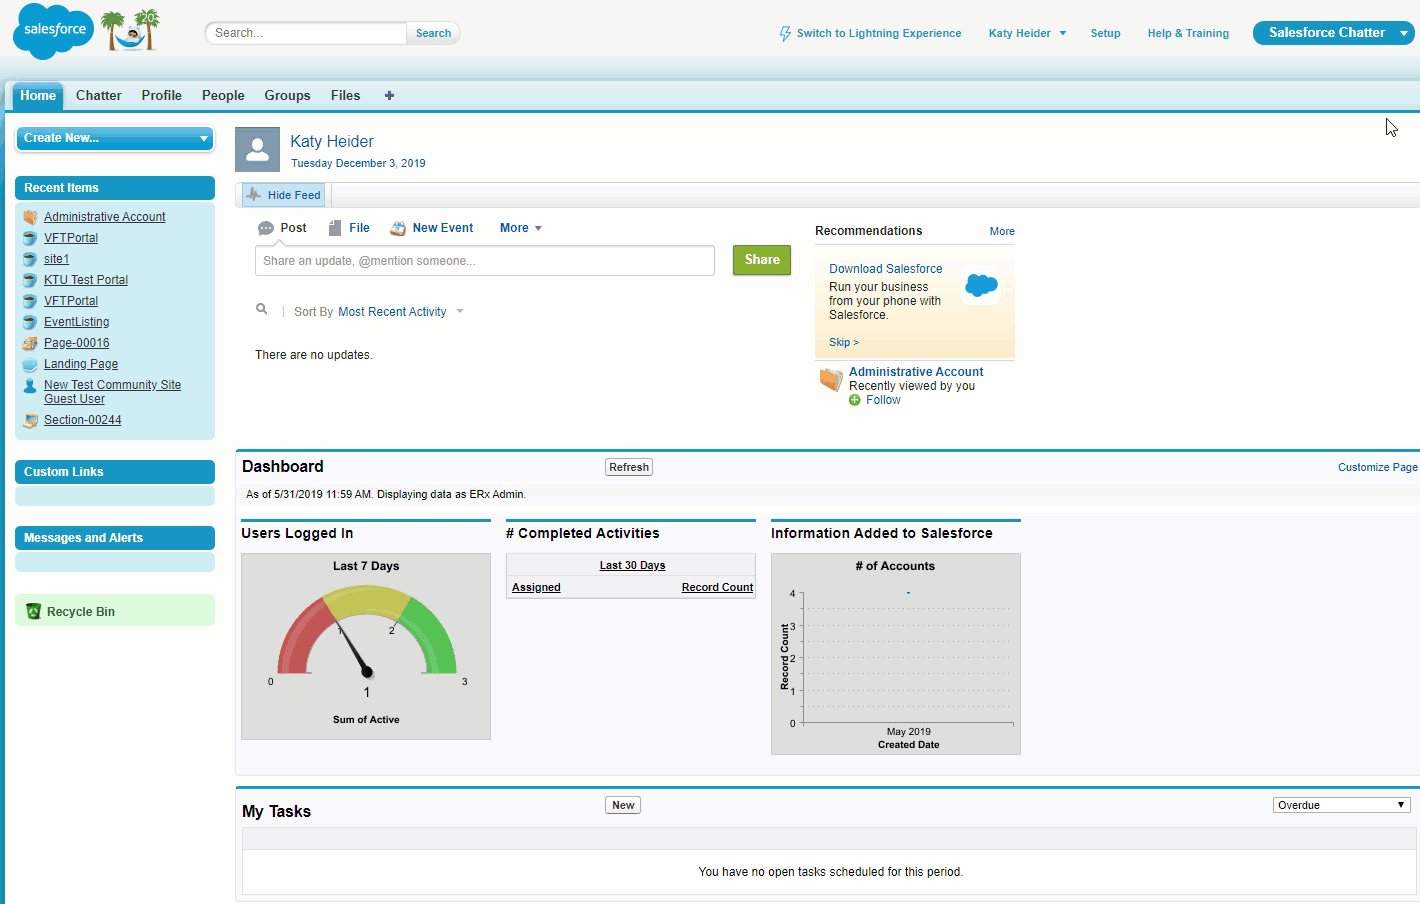
Task: Toggle Hide Feed button
Action: 284,195
